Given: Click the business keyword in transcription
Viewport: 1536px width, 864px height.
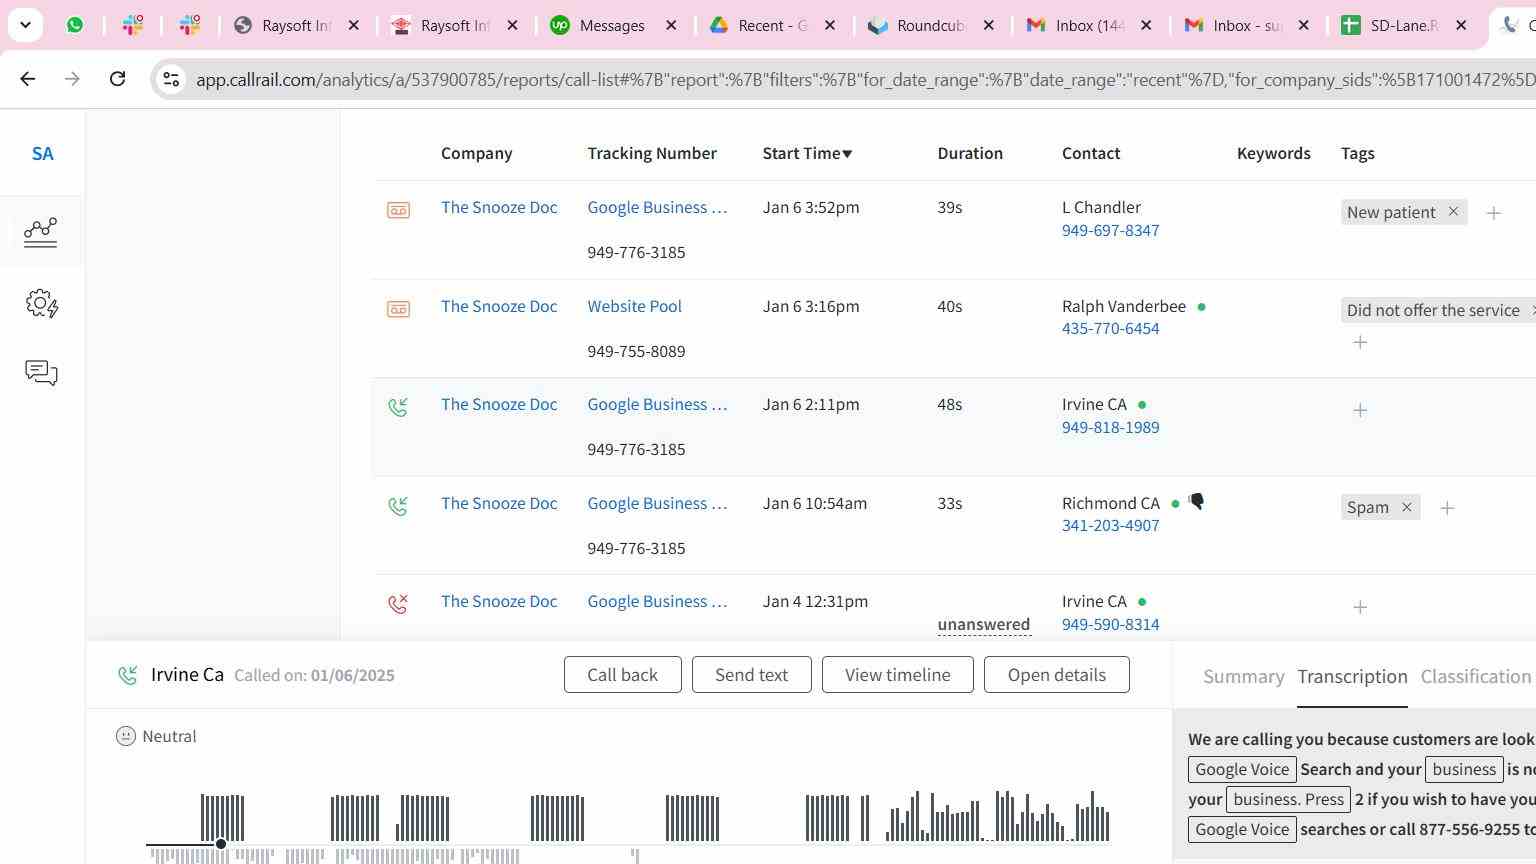Looking at the screenshot, I should [1464, 769].
